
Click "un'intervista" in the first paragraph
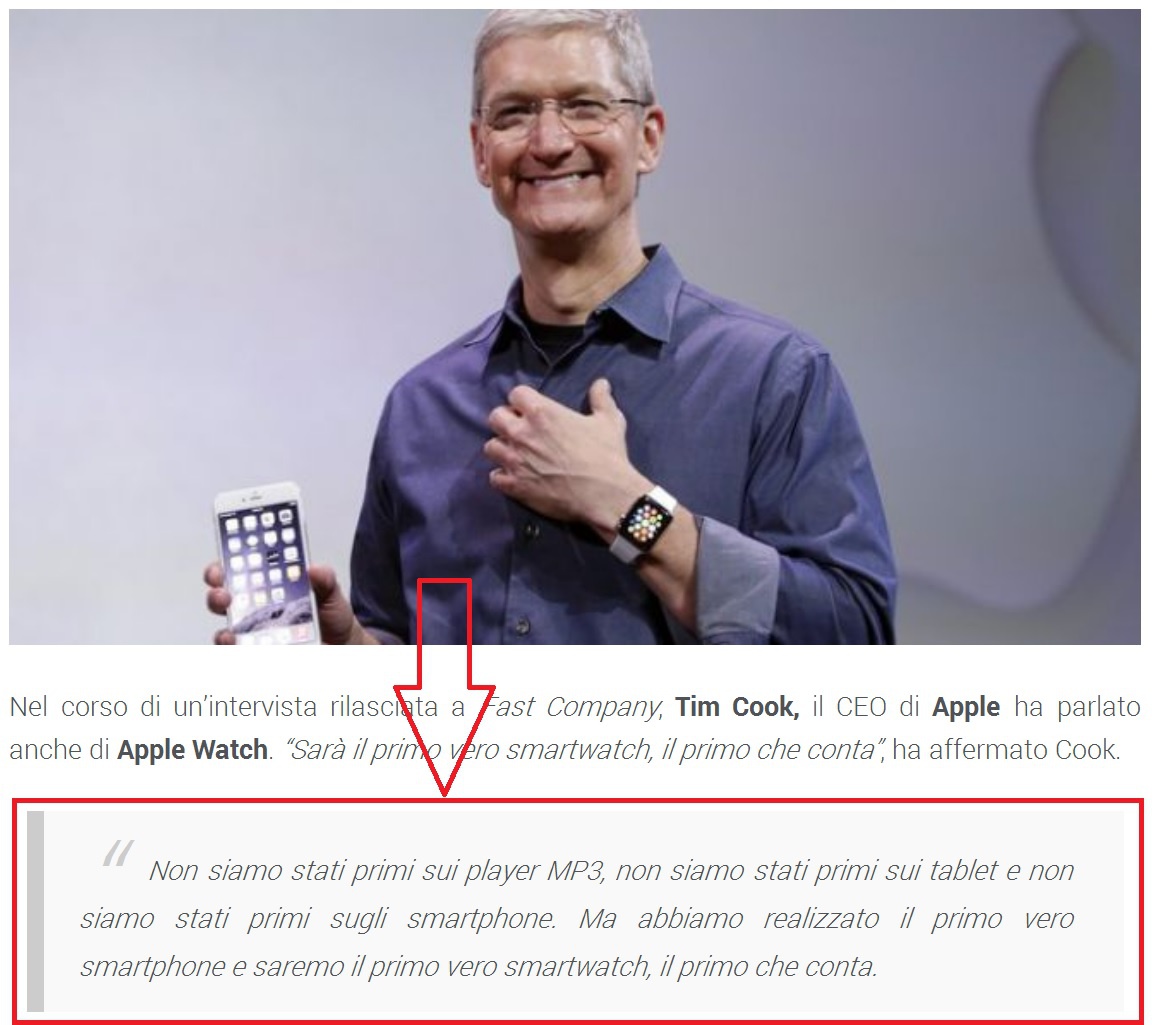244,707
